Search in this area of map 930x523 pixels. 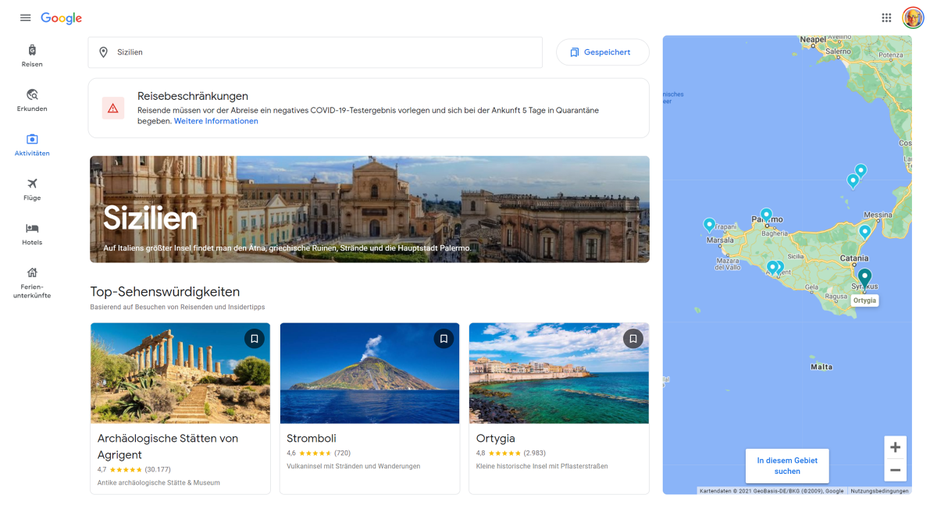pyautogui.click(x=787, y=466)
